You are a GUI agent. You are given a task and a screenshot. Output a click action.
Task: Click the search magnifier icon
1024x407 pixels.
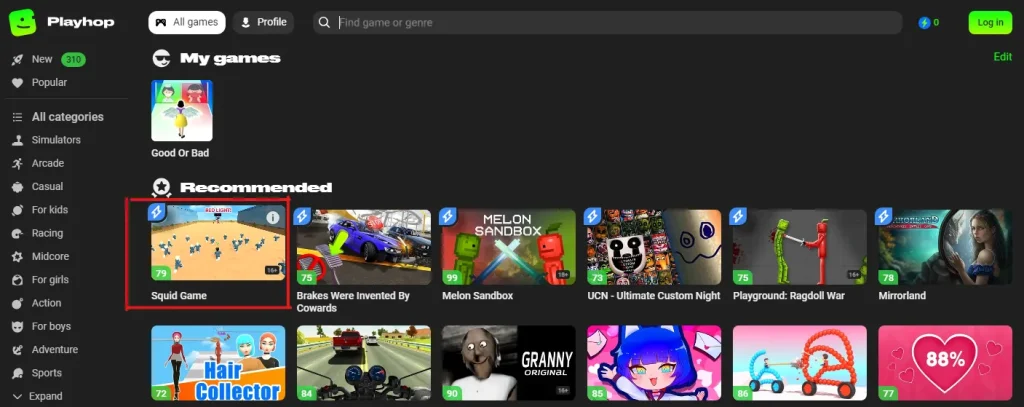tap(324, 23)
